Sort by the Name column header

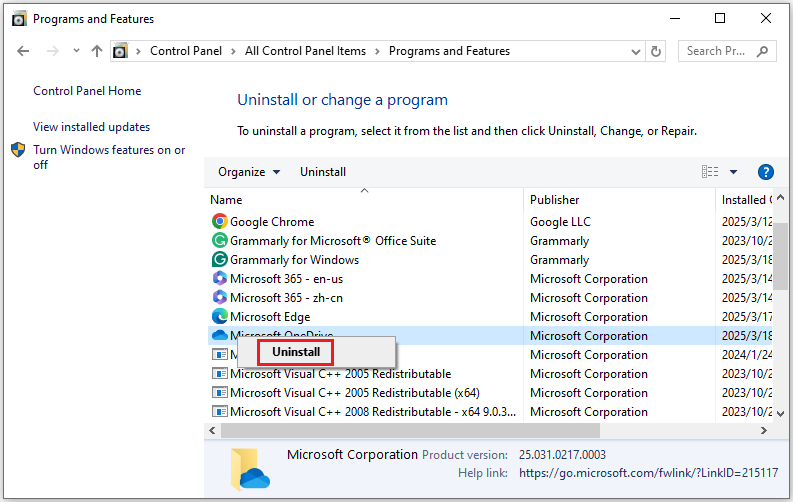[x=366, y=200]
